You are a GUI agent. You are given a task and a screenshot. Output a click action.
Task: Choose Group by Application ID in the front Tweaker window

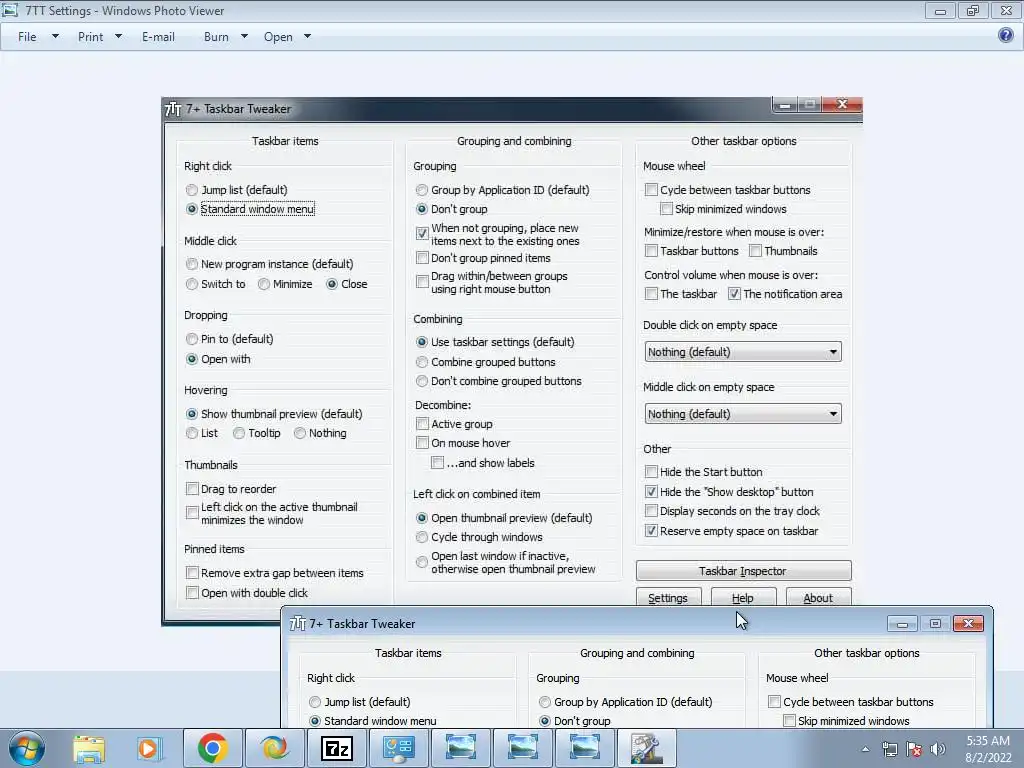(x=625, y=701)
